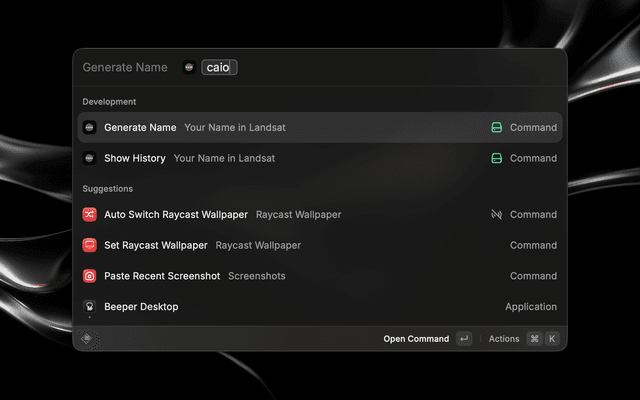Choose Set Raycast Wallpaper suggestion

pos(320,245)
